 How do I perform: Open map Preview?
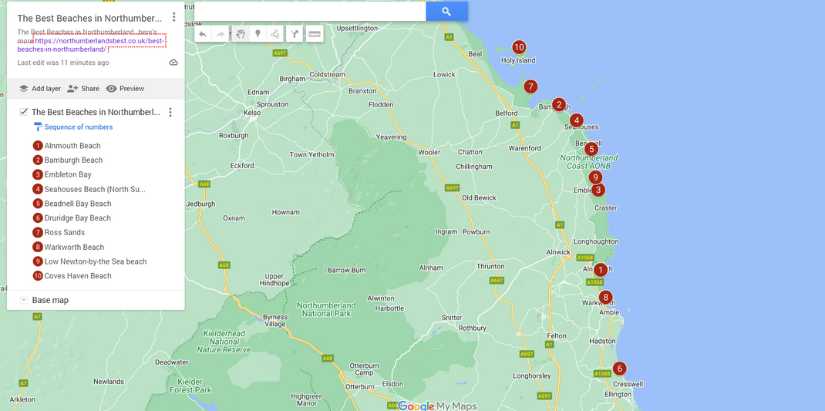(x=125, y=88)
